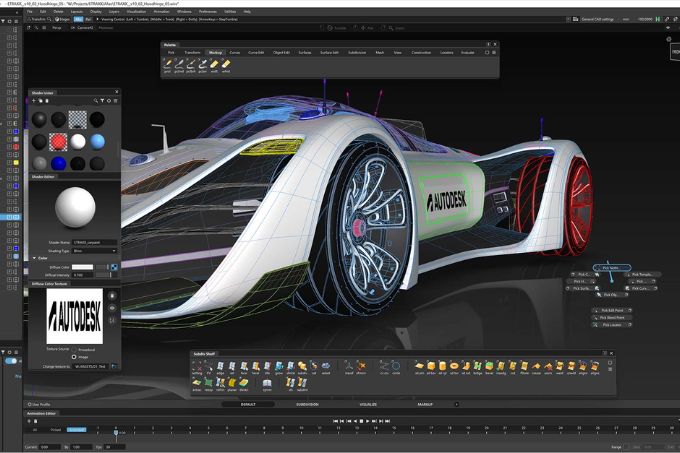Select the circle curve tool in Subdiv Shelf
Viewport: 680px width, 453px height.
(396, 366)
